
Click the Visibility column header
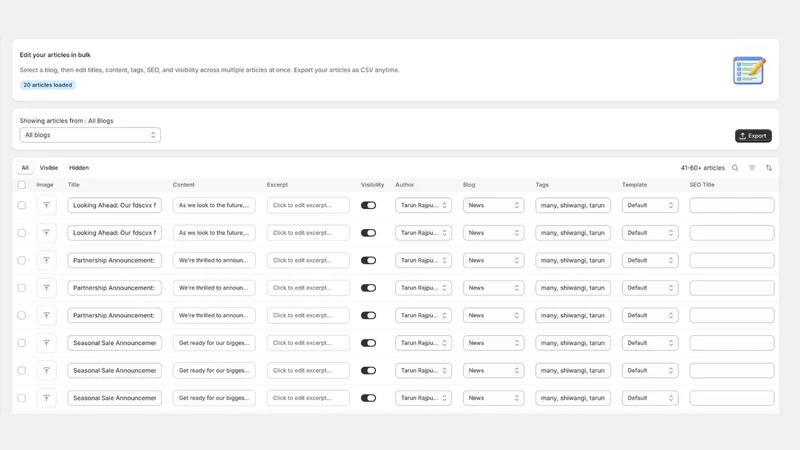(x=372, y=185)
